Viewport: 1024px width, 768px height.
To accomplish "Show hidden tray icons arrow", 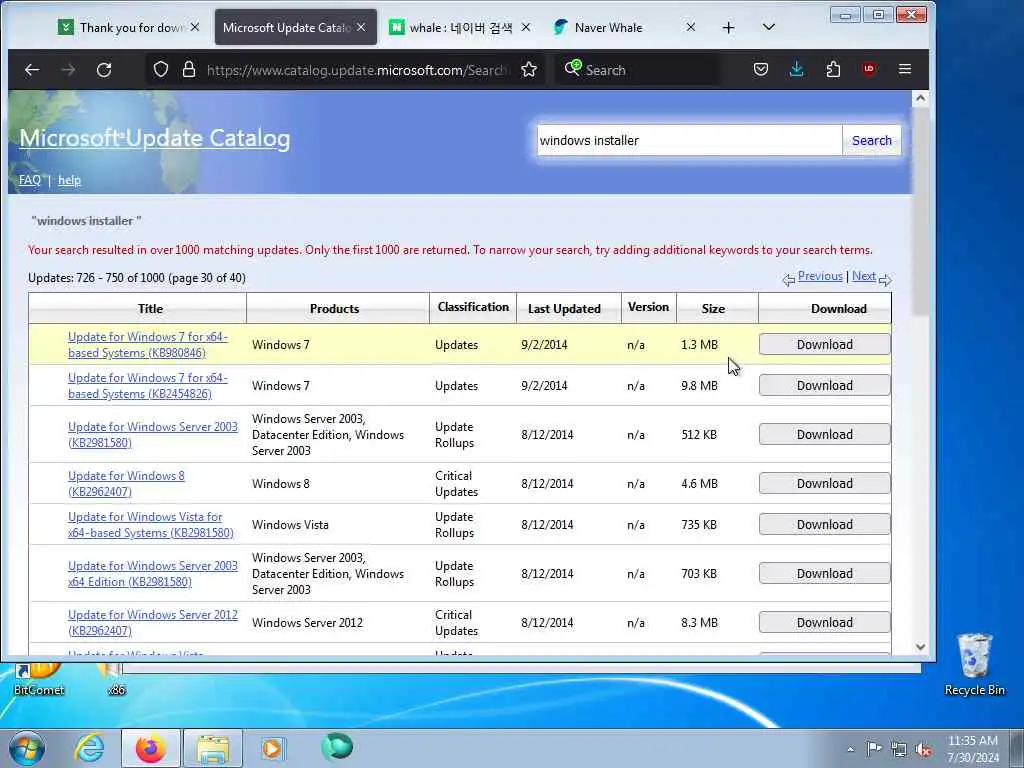I will (x=850, y=750).
